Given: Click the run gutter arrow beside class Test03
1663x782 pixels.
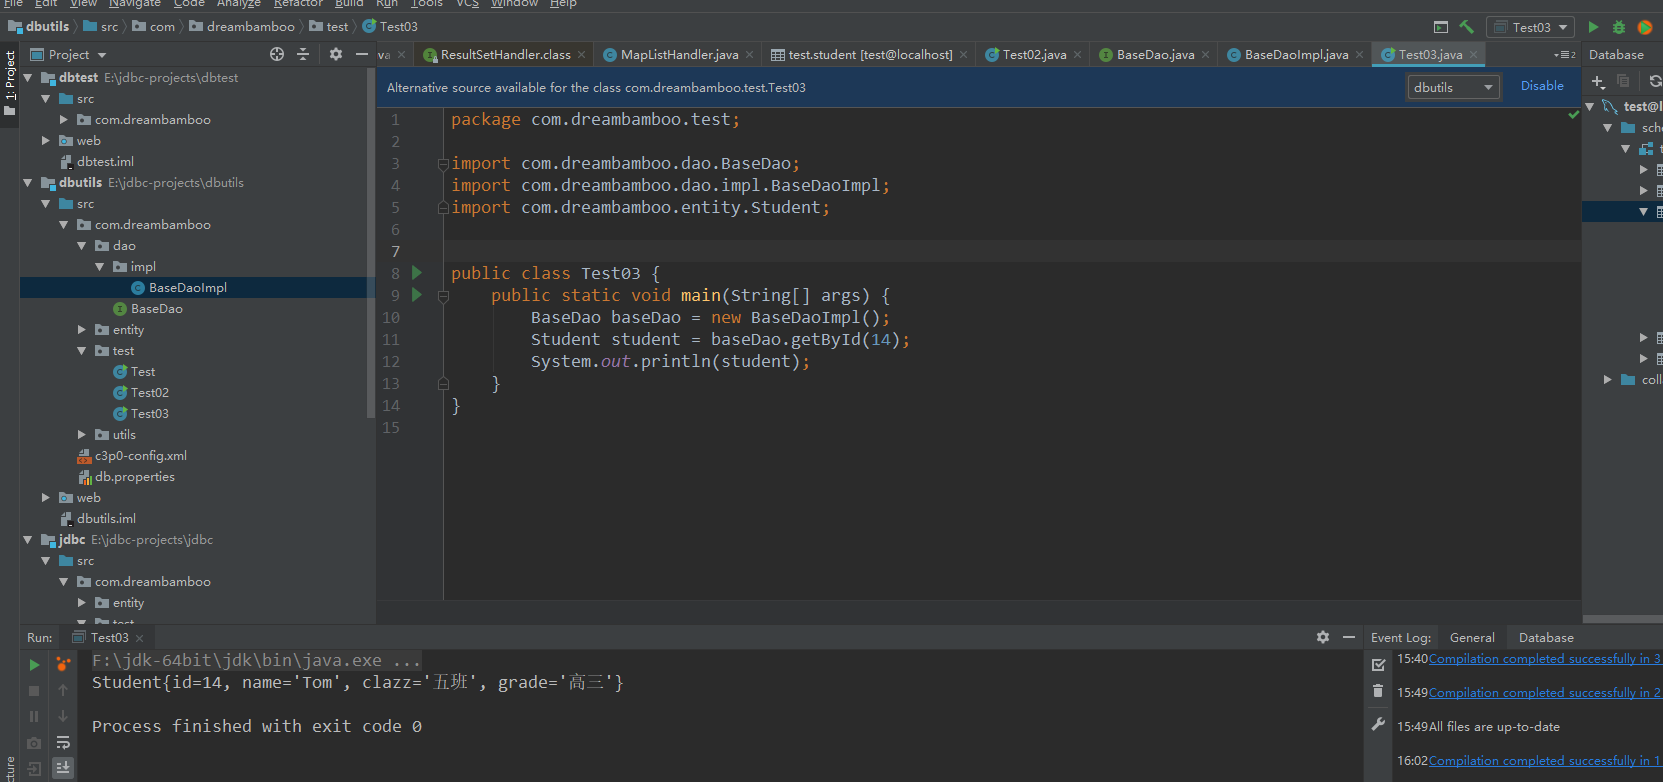Looking at the screenshot, I should [x=417, y=273].
